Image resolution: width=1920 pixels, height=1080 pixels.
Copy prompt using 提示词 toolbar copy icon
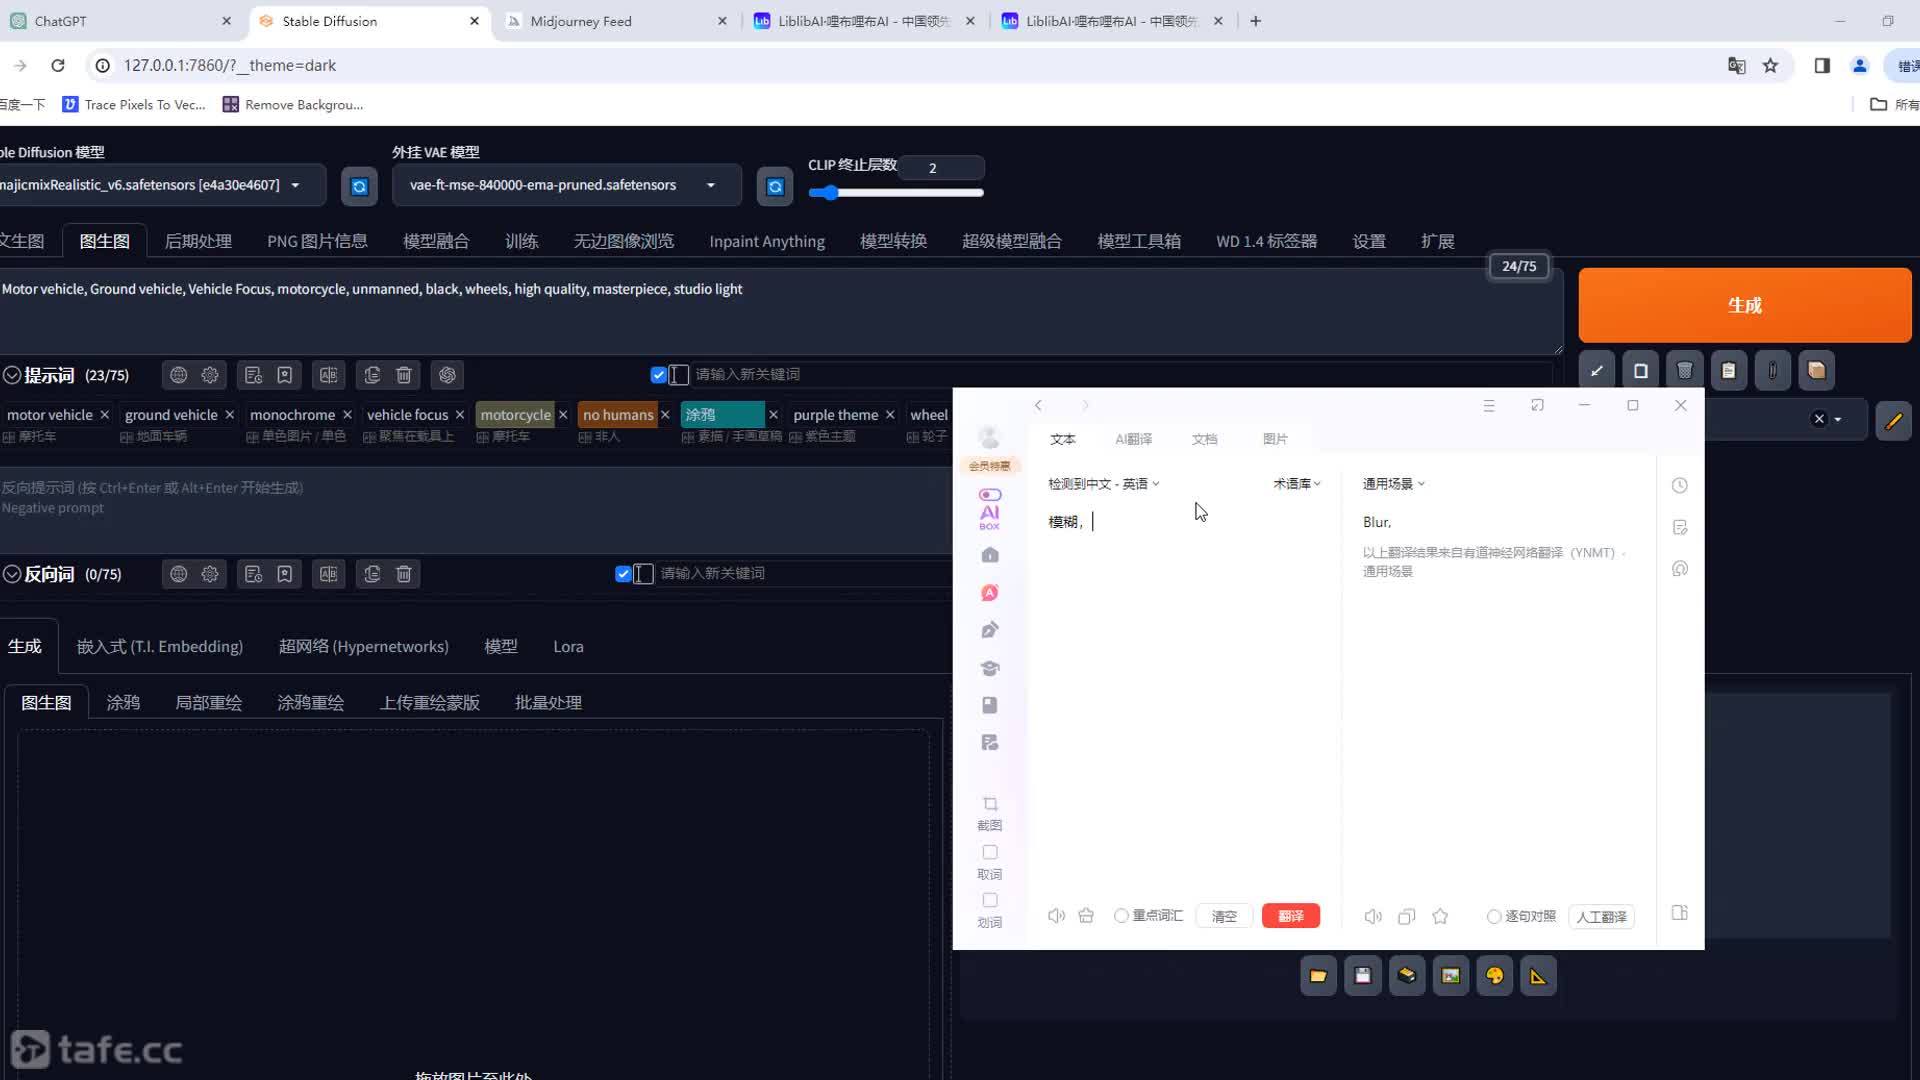click(x=372, y=375)
